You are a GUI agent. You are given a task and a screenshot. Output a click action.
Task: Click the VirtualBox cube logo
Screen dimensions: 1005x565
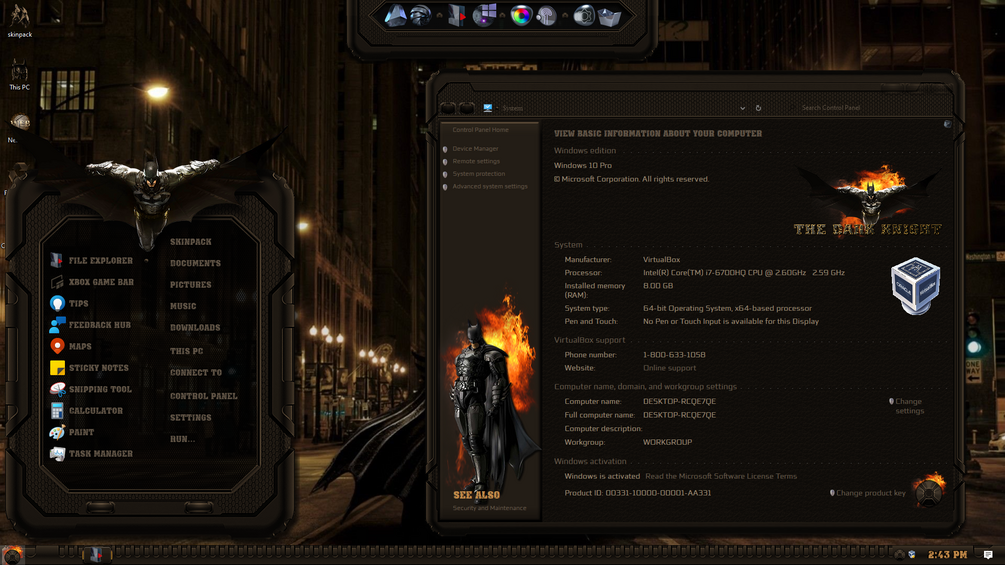coord(915,286)
